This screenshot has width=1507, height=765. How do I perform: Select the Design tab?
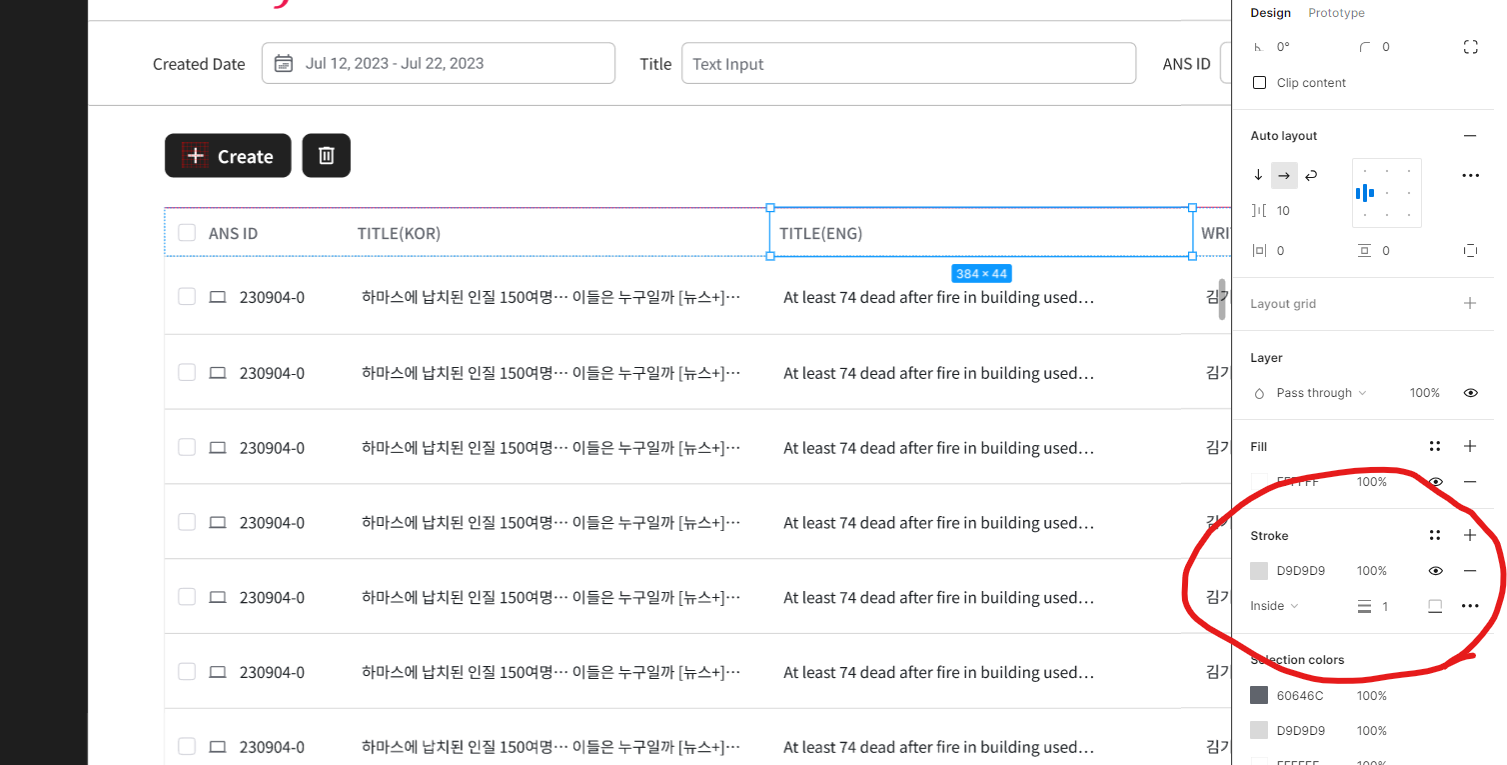click(x=1270, y=13)
